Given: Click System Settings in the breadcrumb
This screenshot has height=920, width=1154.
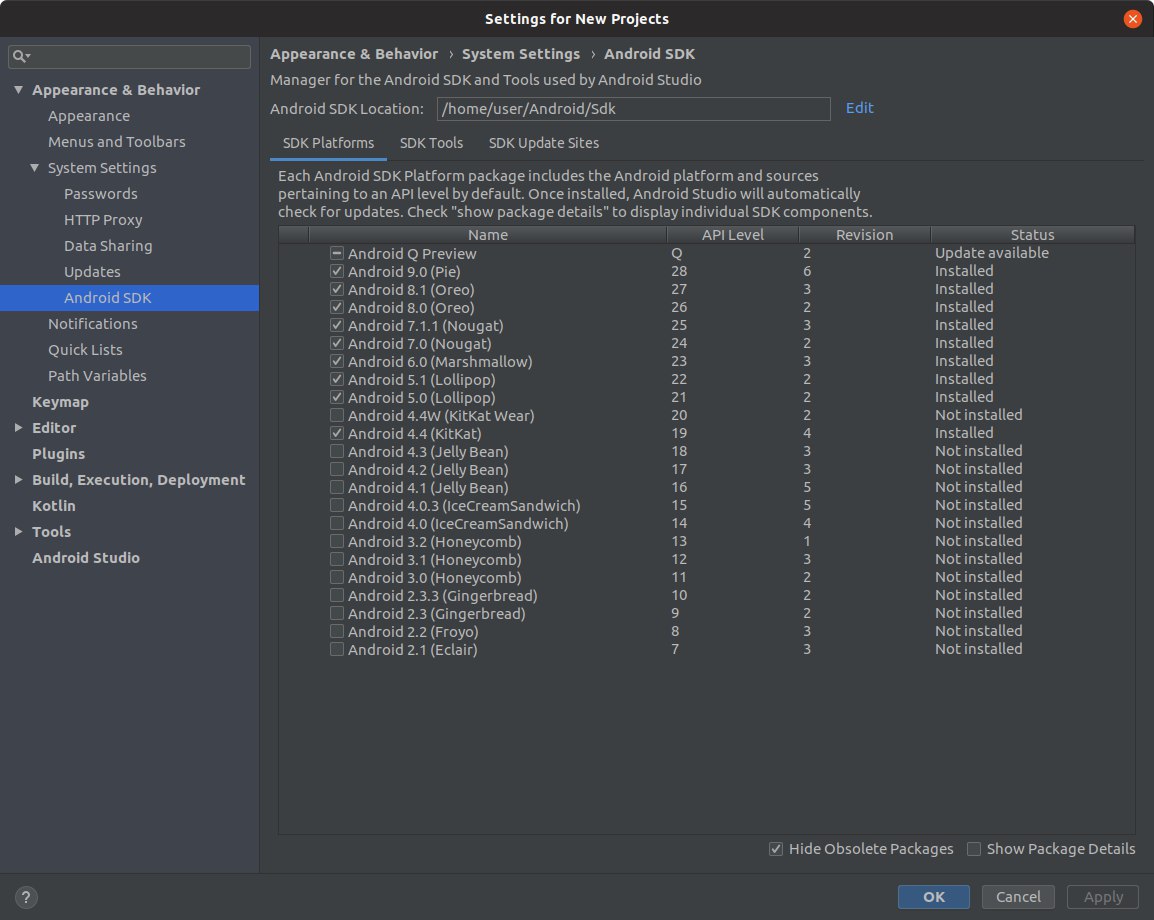Looking at the screenshot, I should (521, 54).
